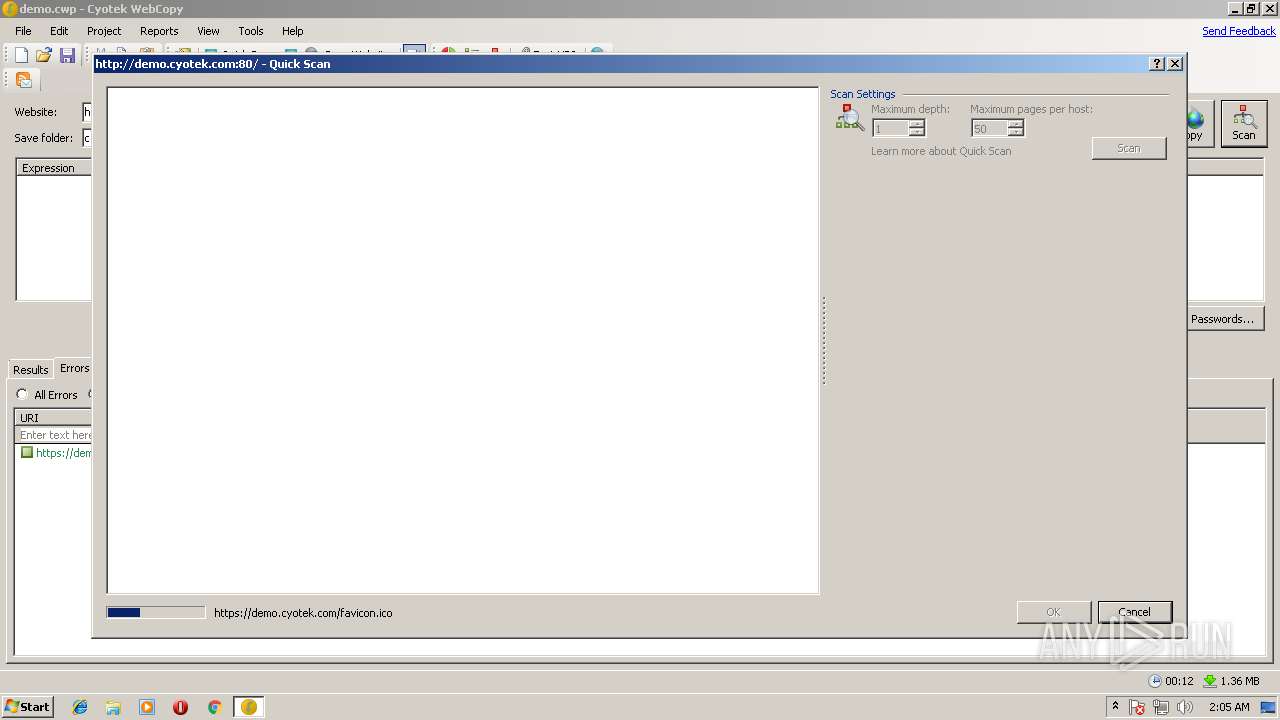Open the Tools menu
Screen dimensions: 1280x720
point(251,31)
